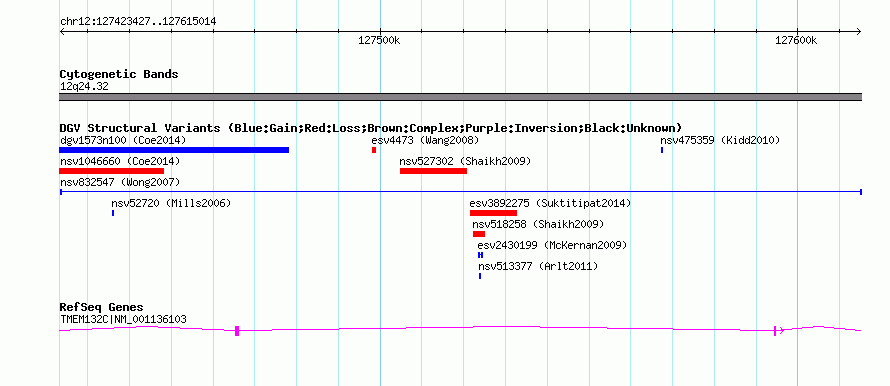Click the RefSeq Genes track title
This screenshot has height=386, width=890.
tap(102, 308)
